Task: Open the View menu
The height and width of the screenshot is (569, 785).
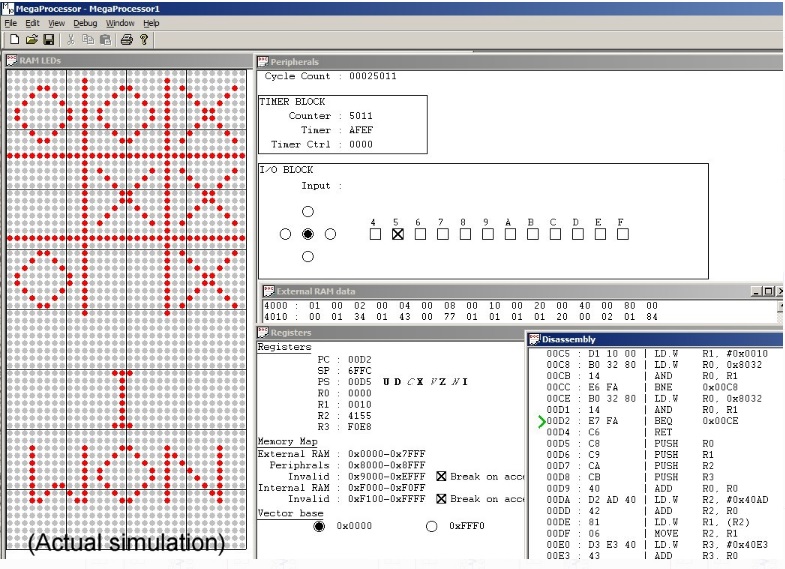Action: (56, 23)
